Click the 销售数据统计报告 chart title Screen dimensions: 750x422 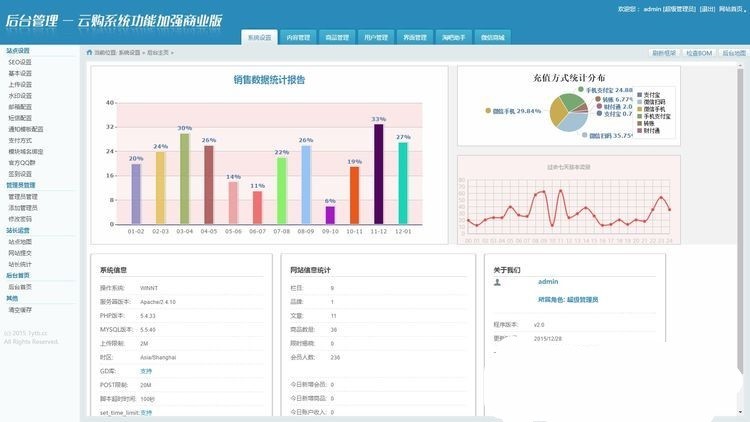point(269,80)
